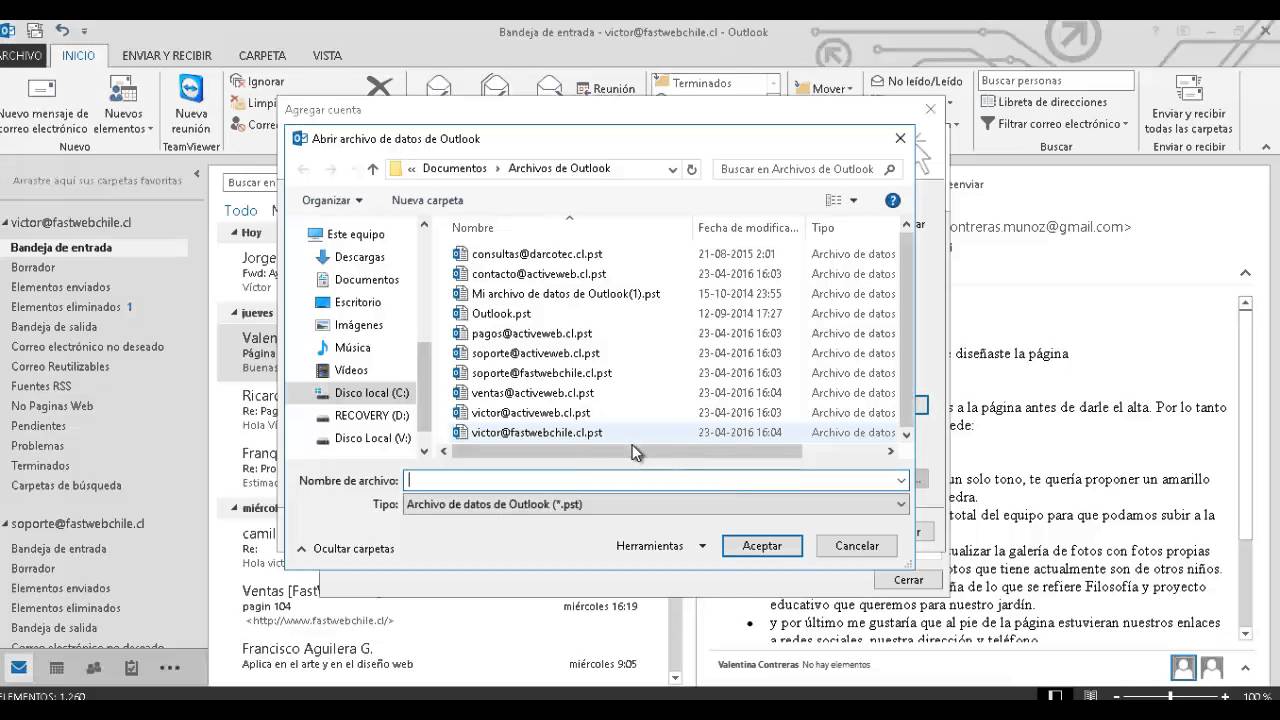Click Enviar y recibir todas las carpetas
The width and height of the screenshot is (1280, 720).
pos(1188,106)
